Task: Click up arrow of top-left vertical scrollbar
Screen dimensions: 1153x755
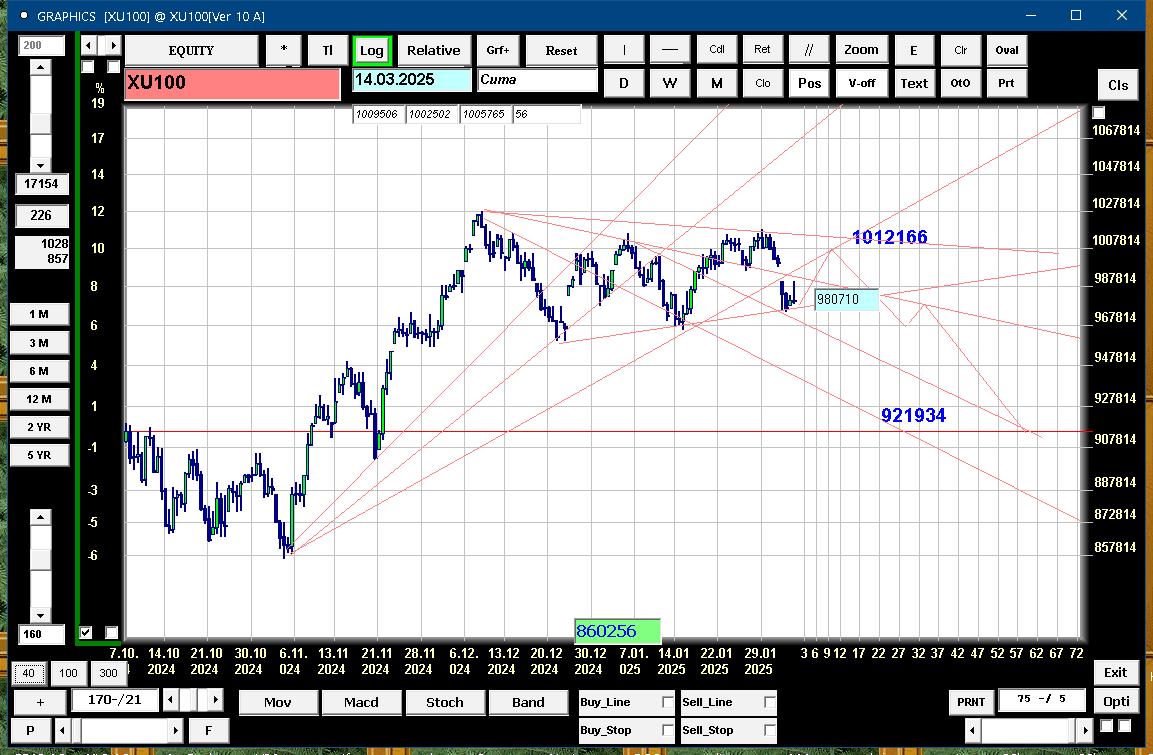Action: 40,67
